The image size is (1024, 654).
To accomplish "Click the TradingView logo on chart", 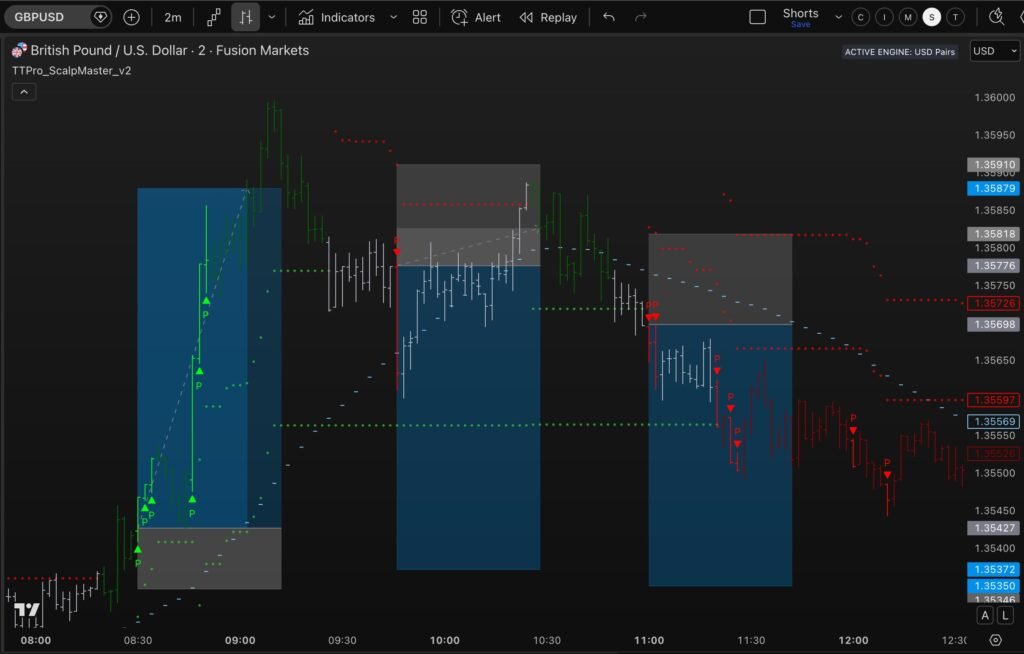I will point(27,609).
